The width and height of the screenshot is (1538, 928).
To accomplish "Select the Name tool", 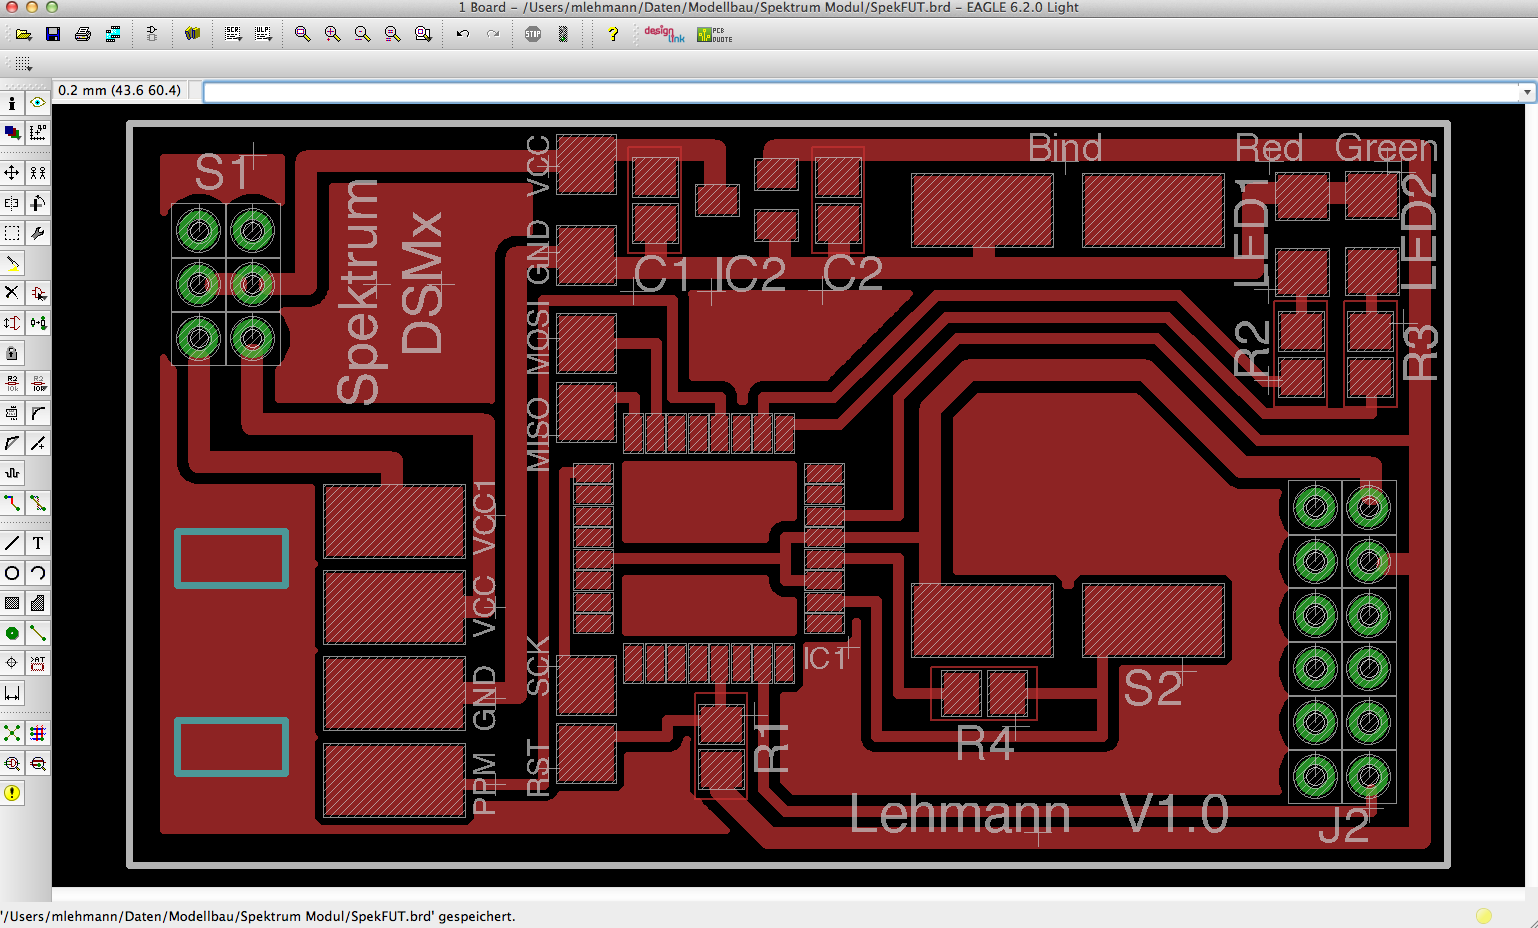I will tap(12, 383).
